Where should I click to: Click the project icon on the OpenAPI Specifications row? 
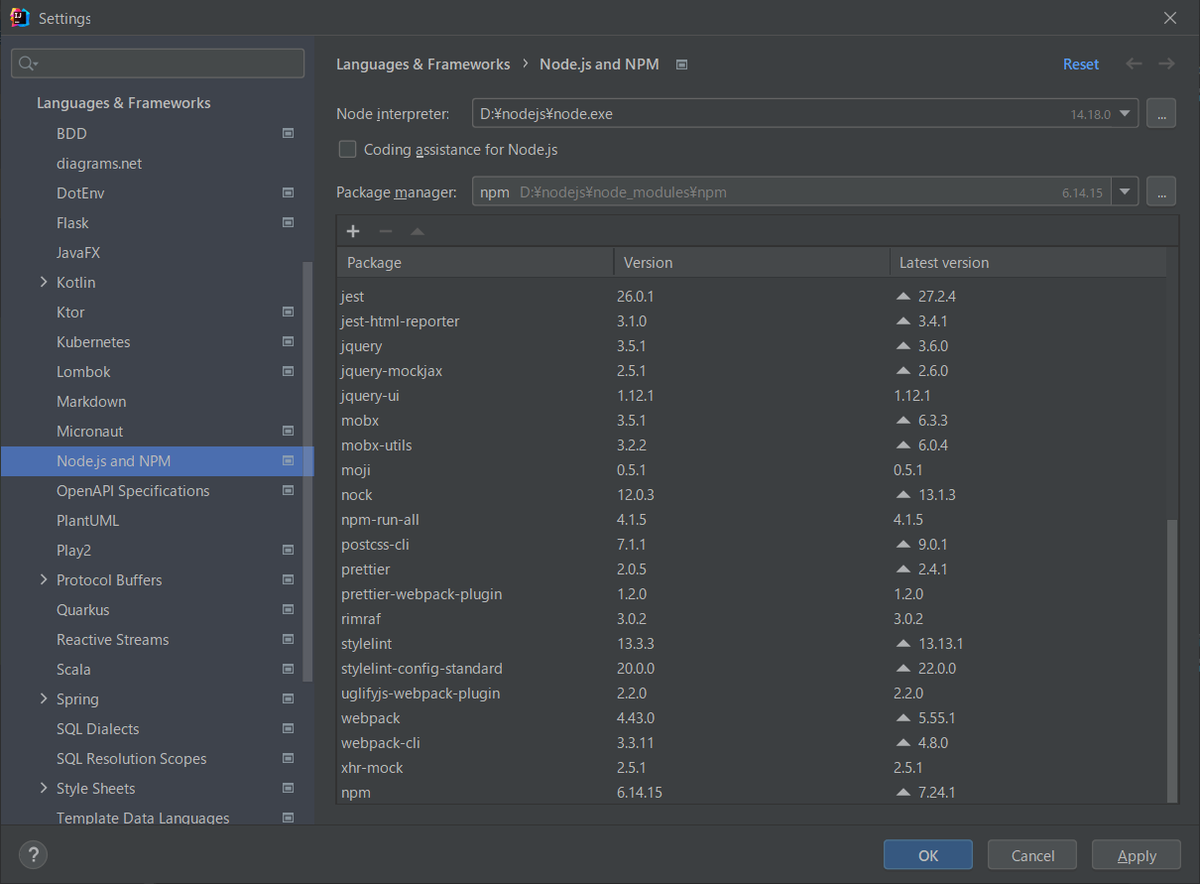[x=288, y=491]
